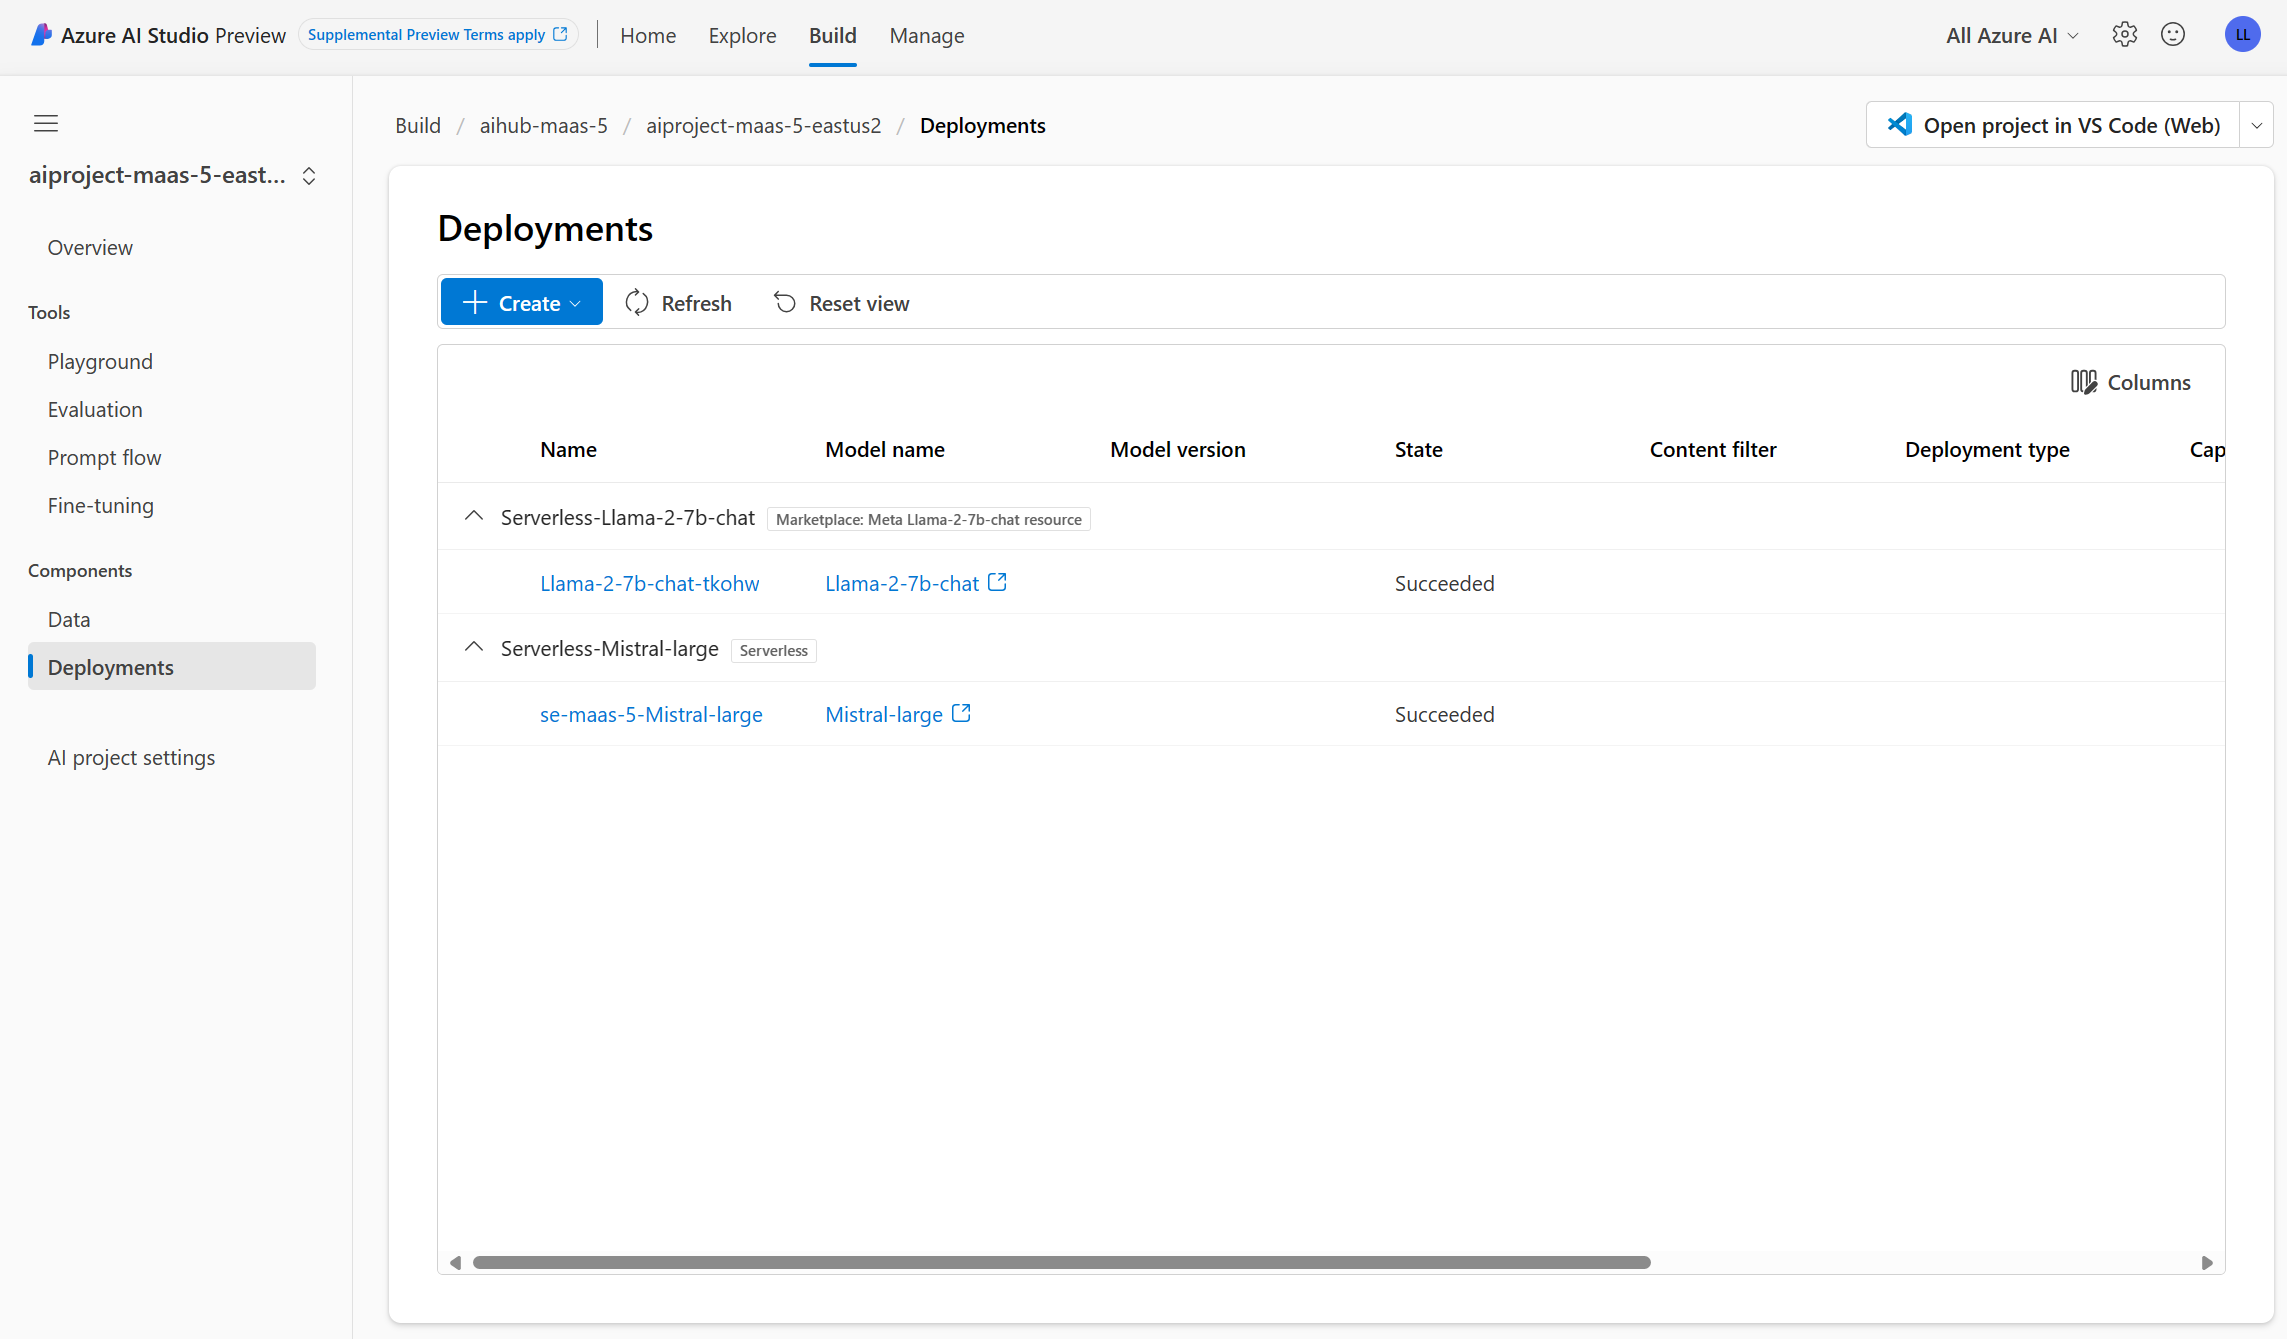
Task: Click Reset view in the toolbar
Action: click(841, 303)
